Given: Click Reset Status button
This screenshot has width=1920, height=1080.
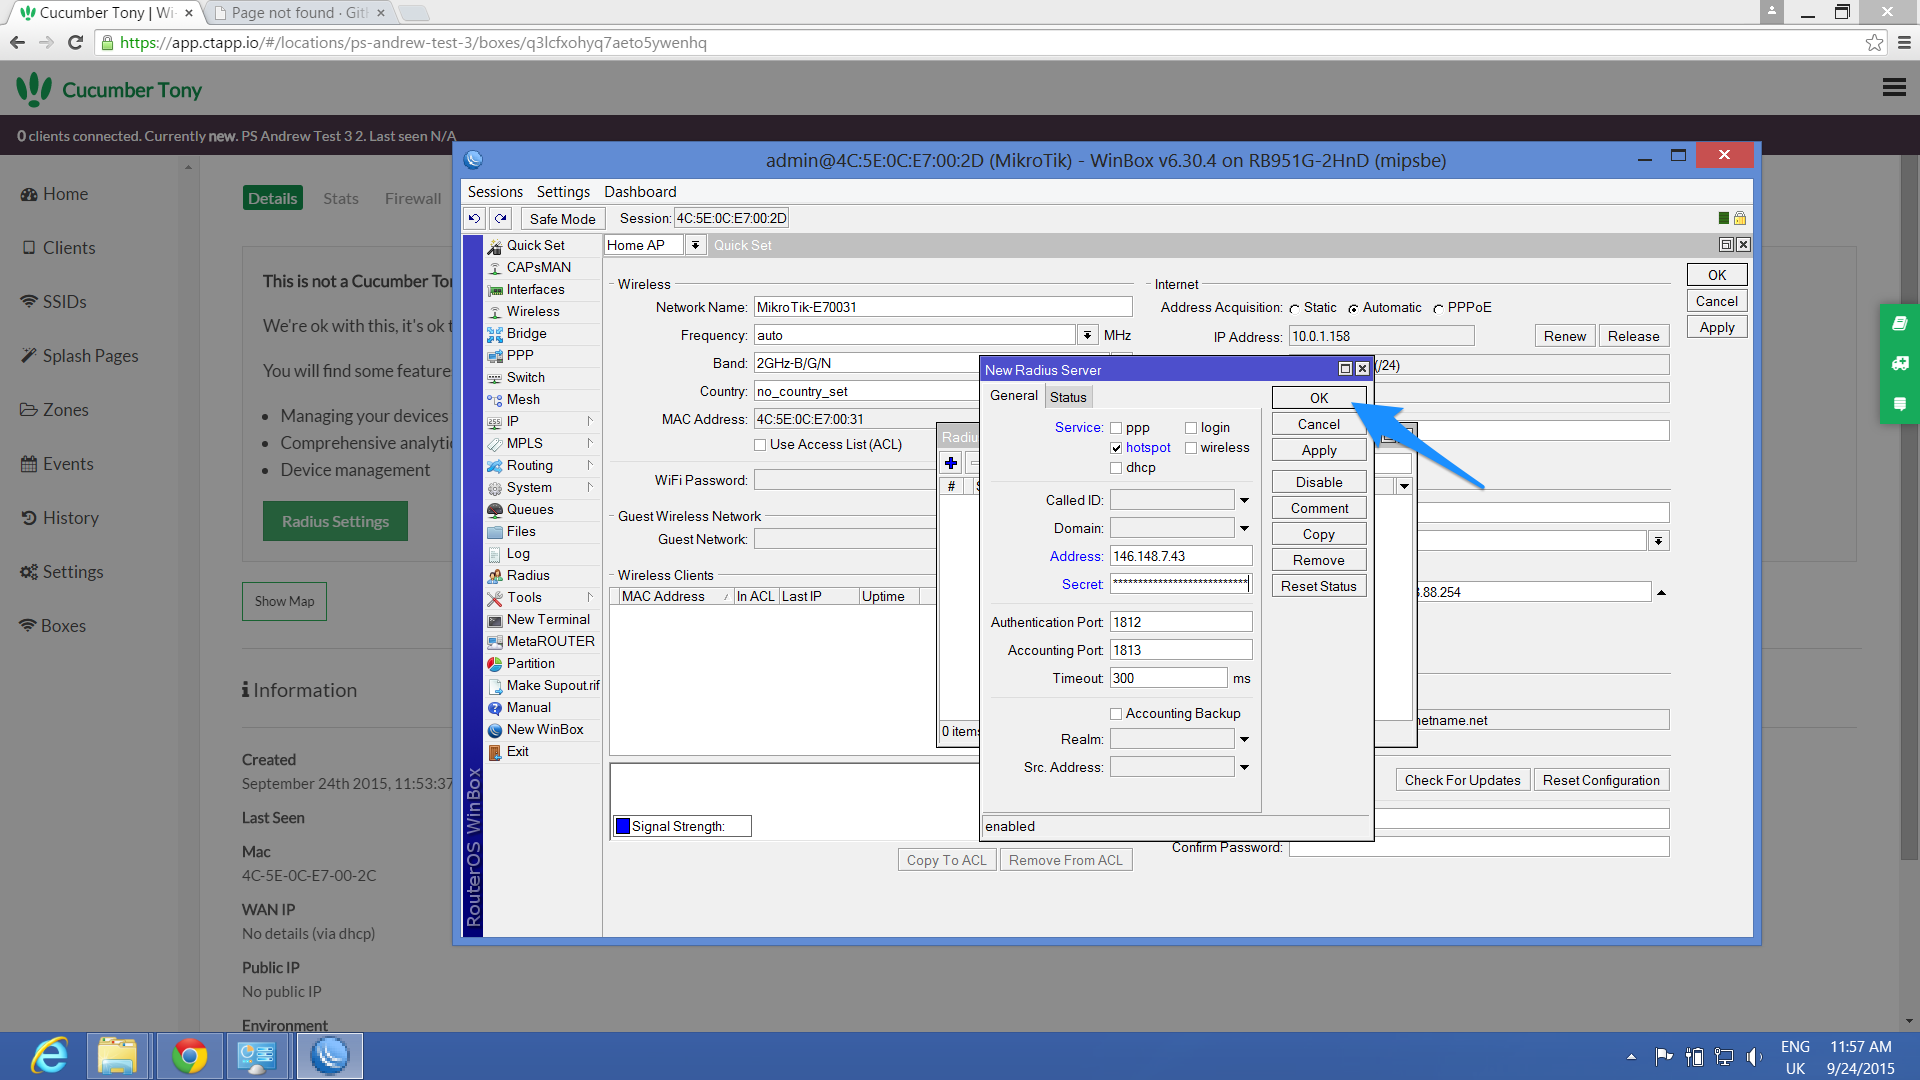Looking at the screenshot, I should click(1319, 586).
